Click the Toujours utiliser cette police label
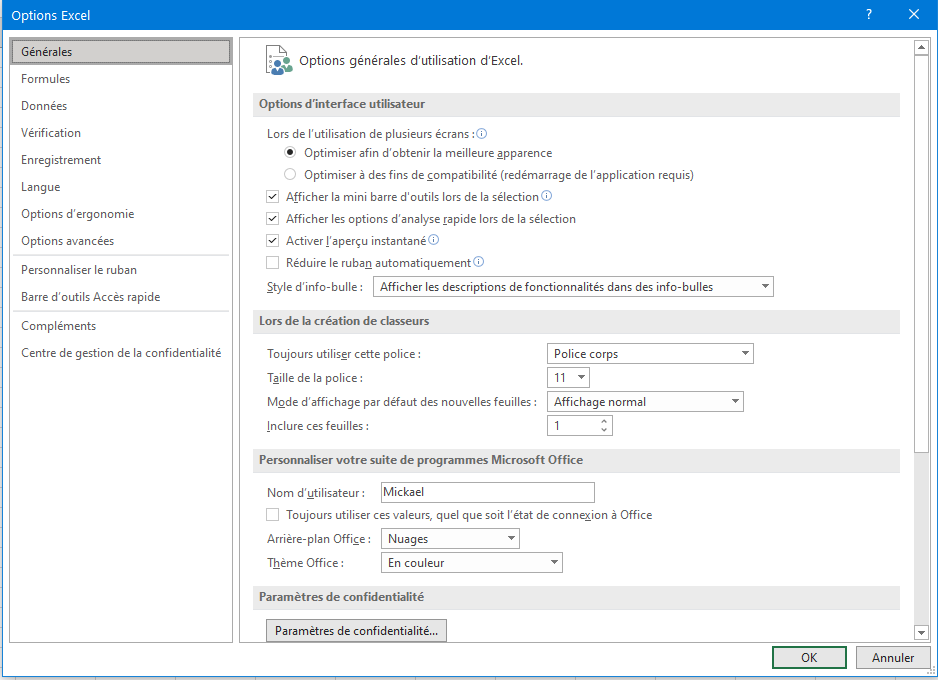The width and height of the screenshot is (938, 680). tap(344, 353)
